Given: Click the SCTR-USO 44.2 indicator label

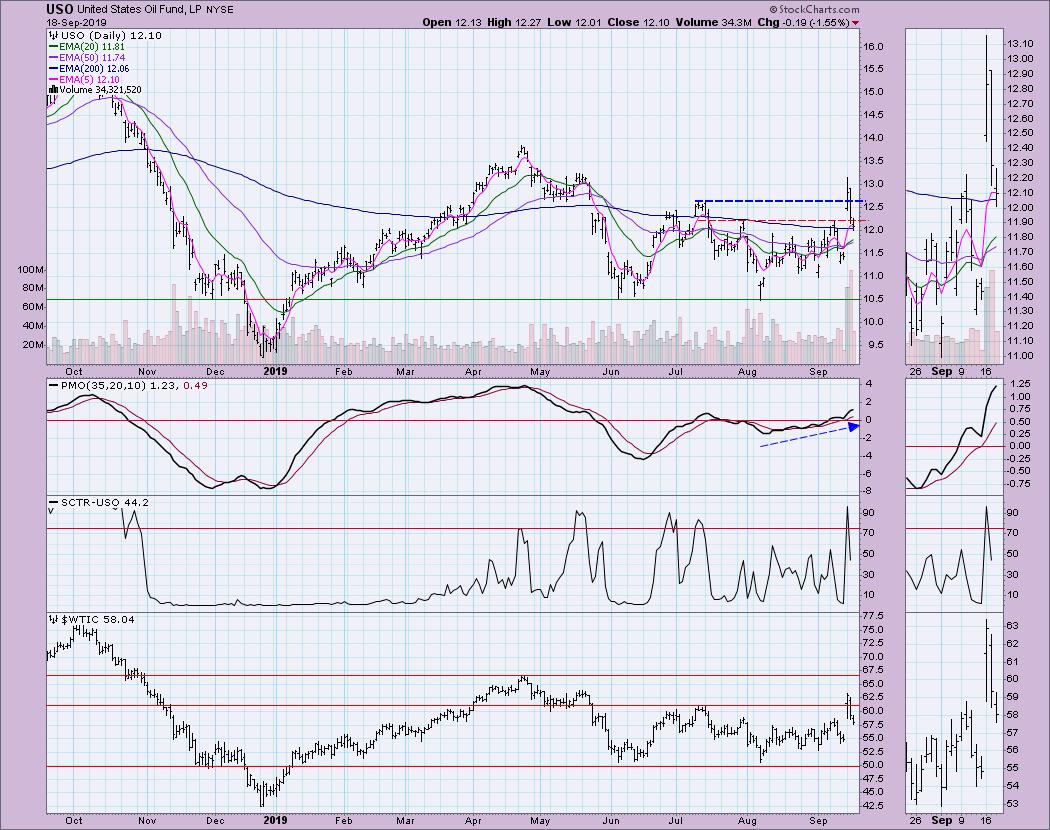Looking at the screenshot, I should pos(104,502).
